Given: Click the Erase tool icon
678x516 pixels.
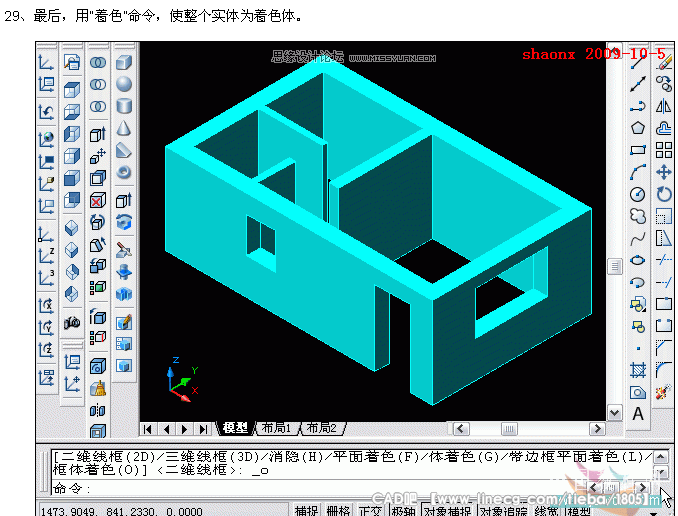Looking at the screenshot, I should pyautogui.click(x=664, y=62).
